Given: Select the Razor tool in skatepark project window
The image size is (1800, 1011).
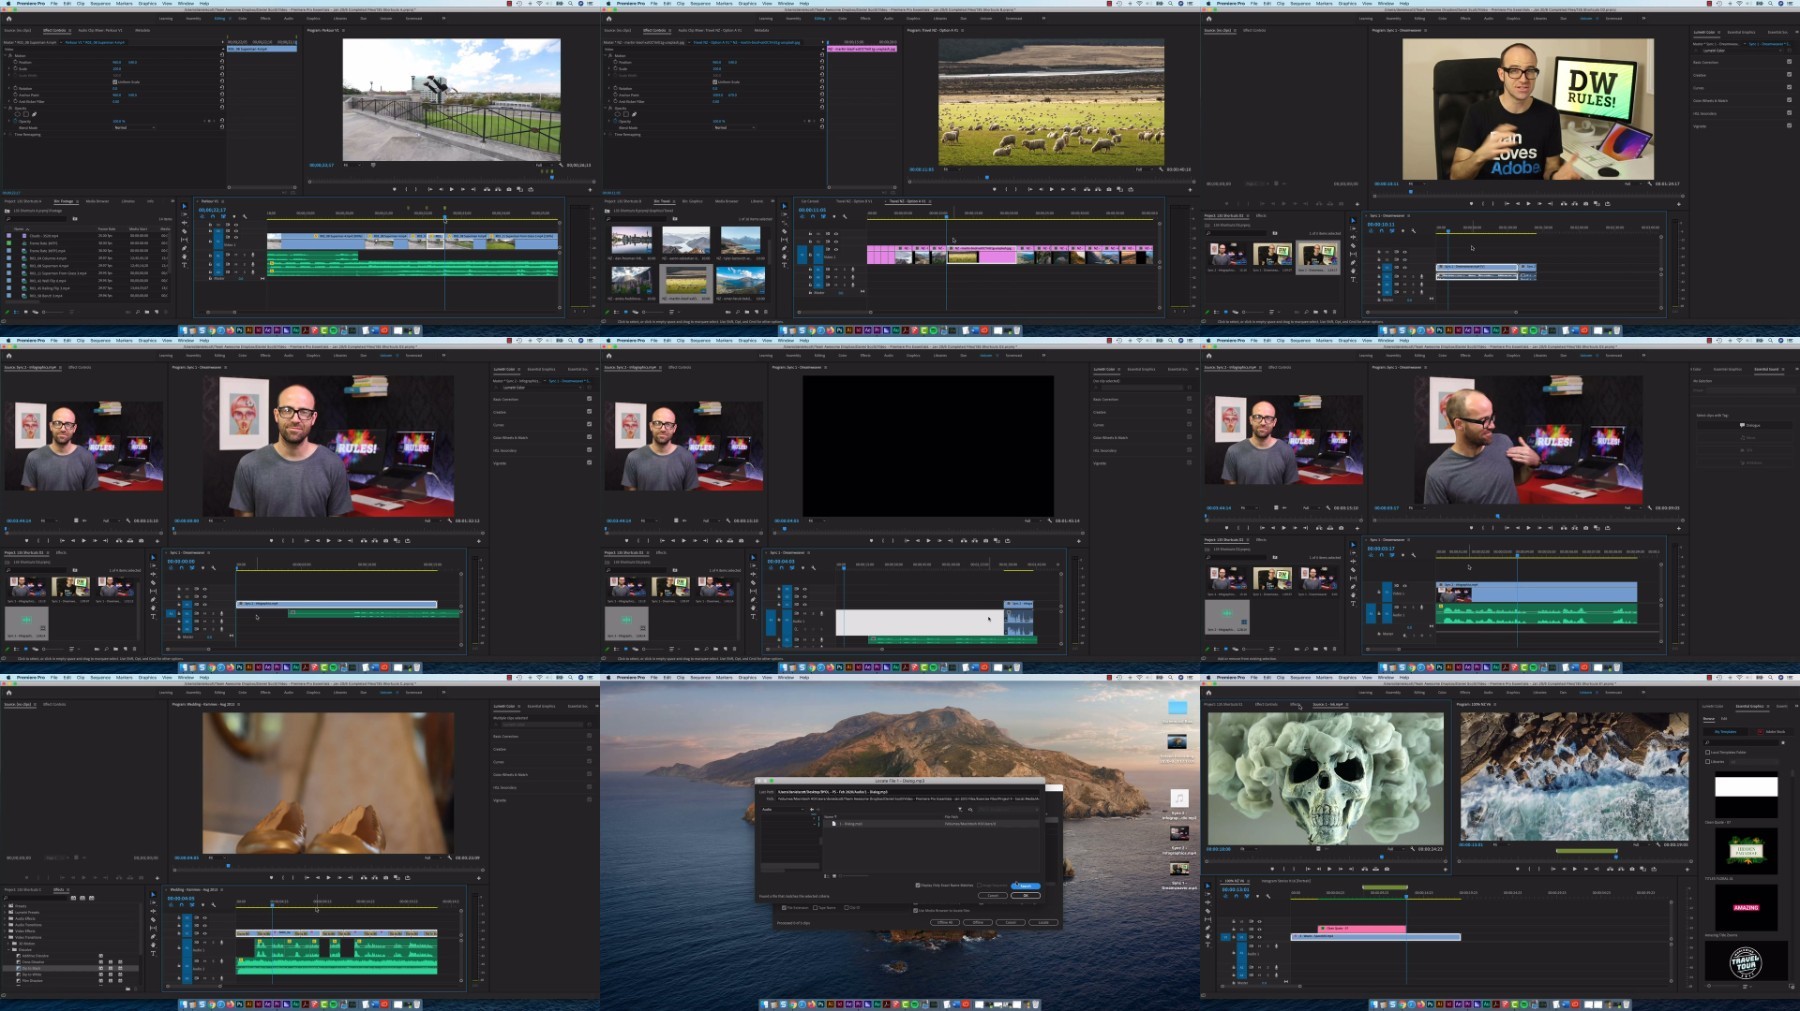Looking at the screenshot, I should tap(184, 231).
